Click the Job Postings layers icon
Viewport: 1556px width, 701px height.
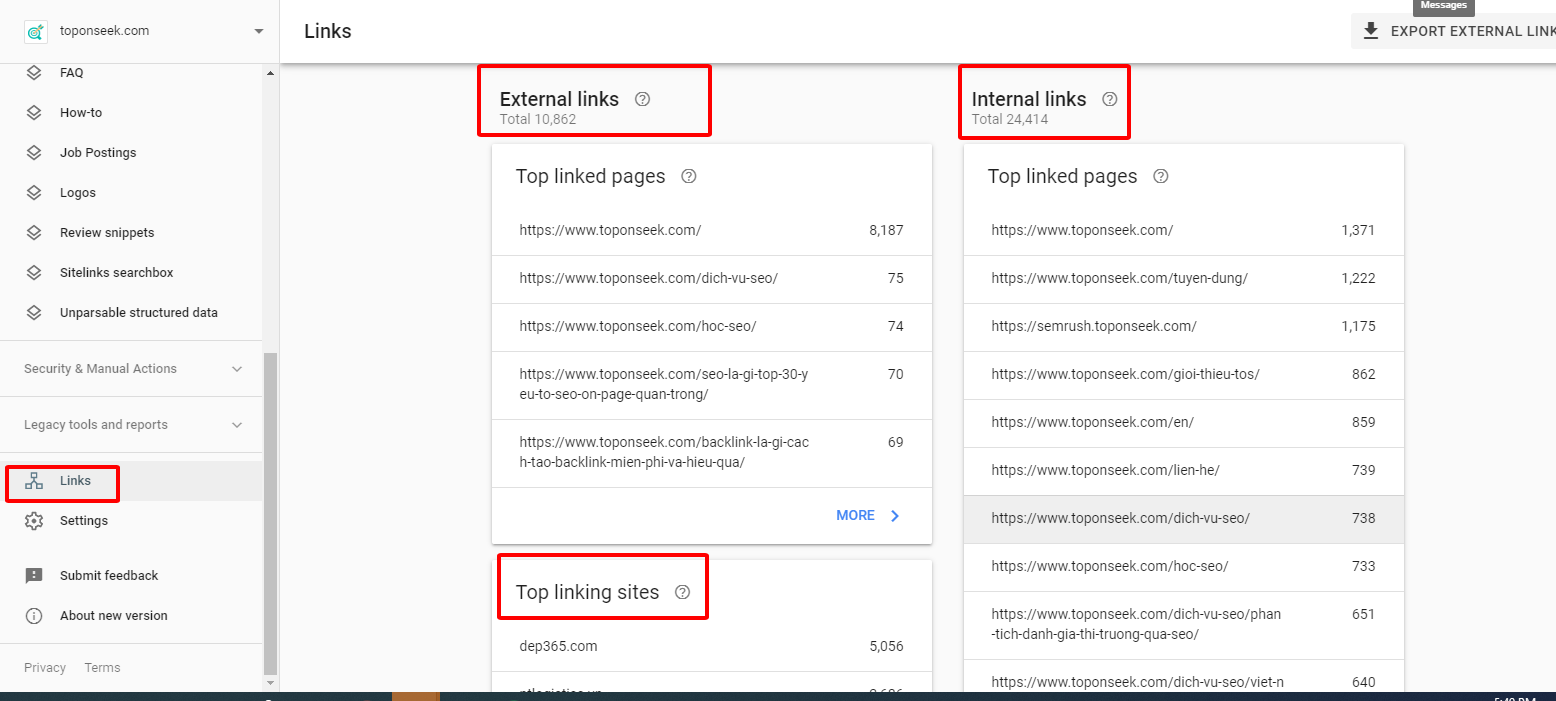[x=34, y=153]
